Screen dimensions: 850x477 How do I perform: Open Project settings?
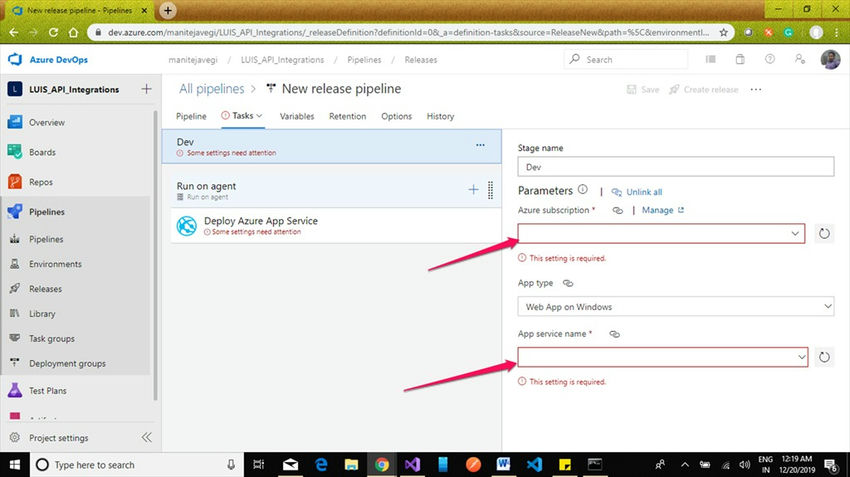point(59,438)
